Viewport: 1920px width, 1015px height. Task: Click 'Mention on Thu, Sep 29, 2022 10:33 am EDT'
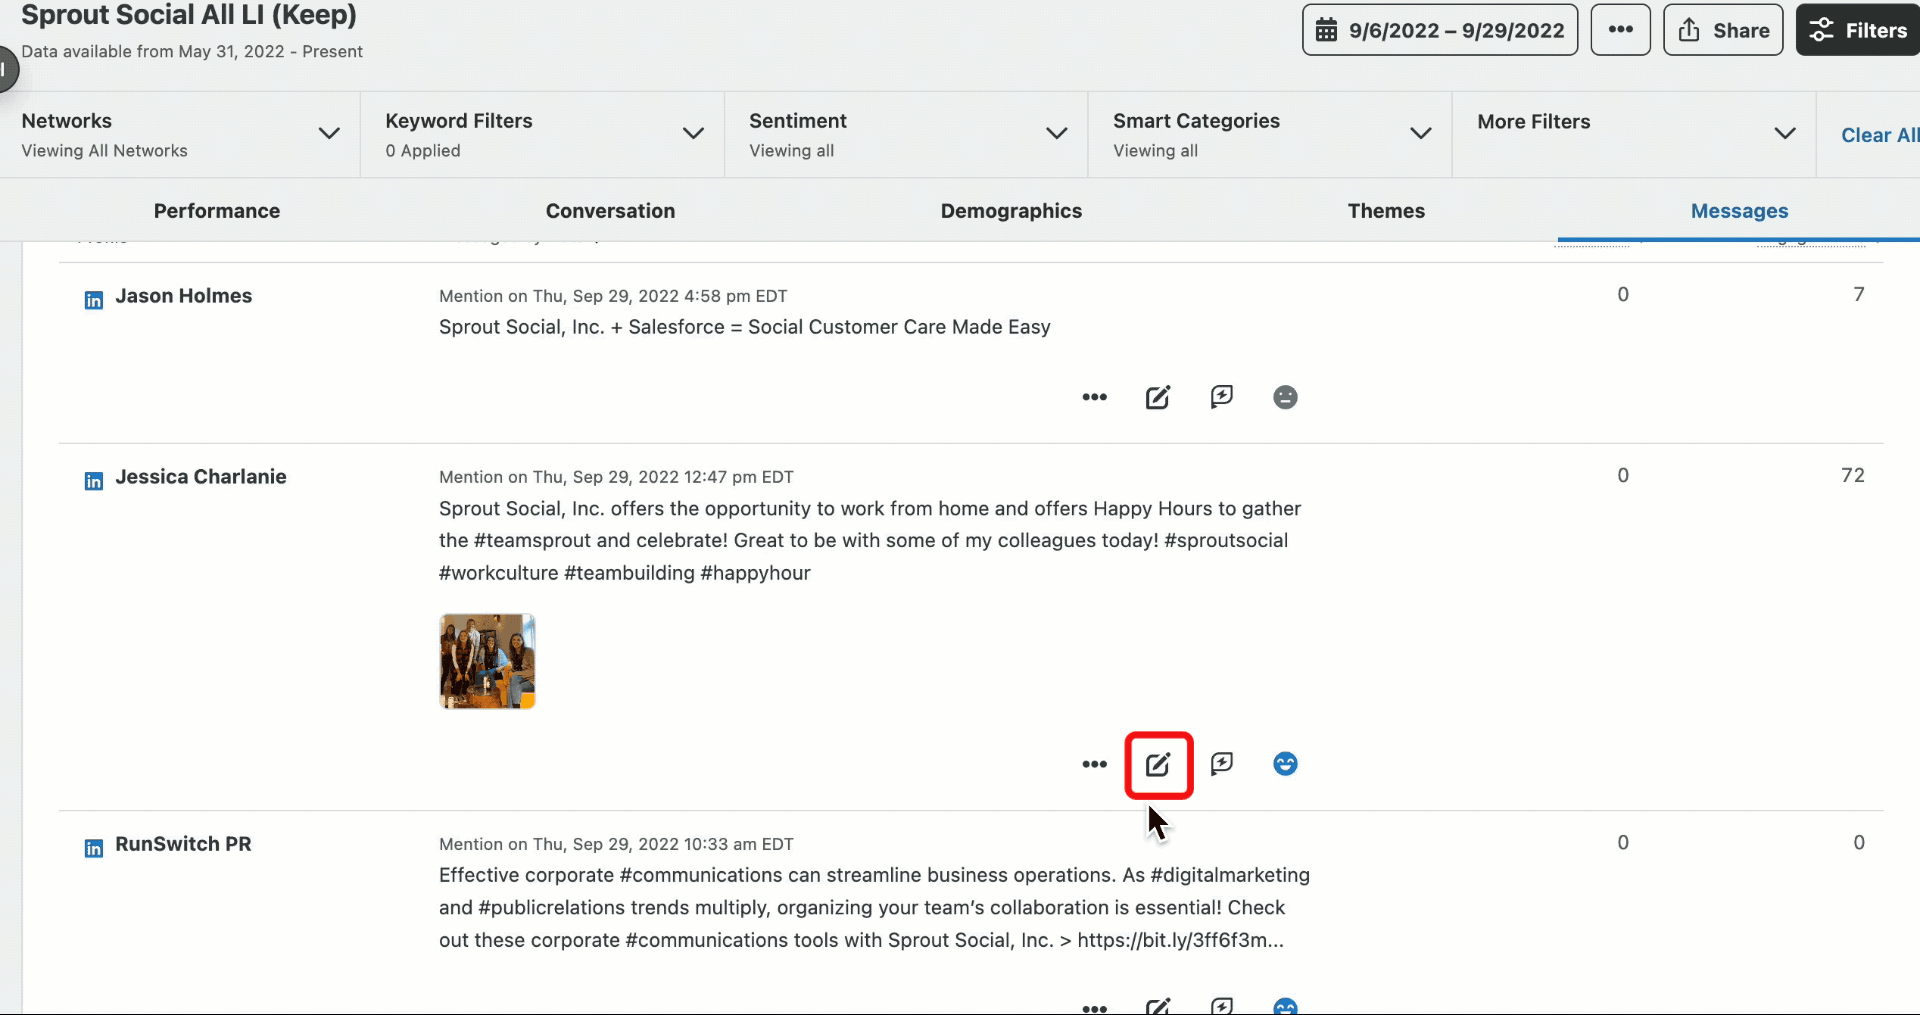[616, 844]
